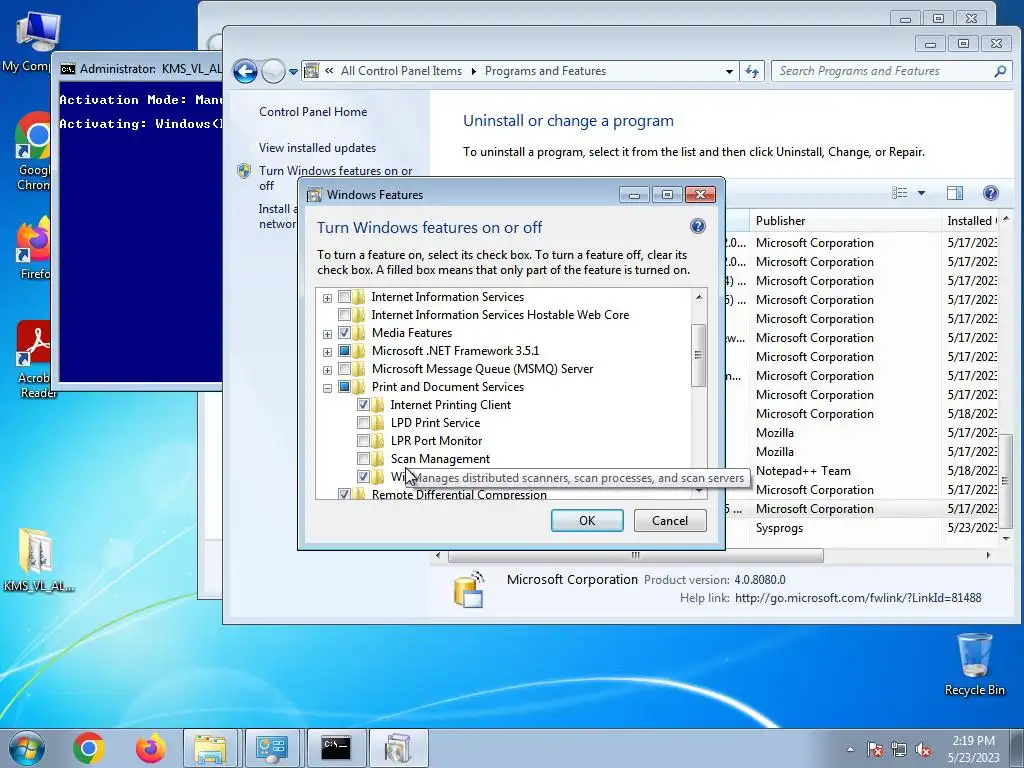
Task: Open the Programs and Features help icon
Action: point(990,193)
